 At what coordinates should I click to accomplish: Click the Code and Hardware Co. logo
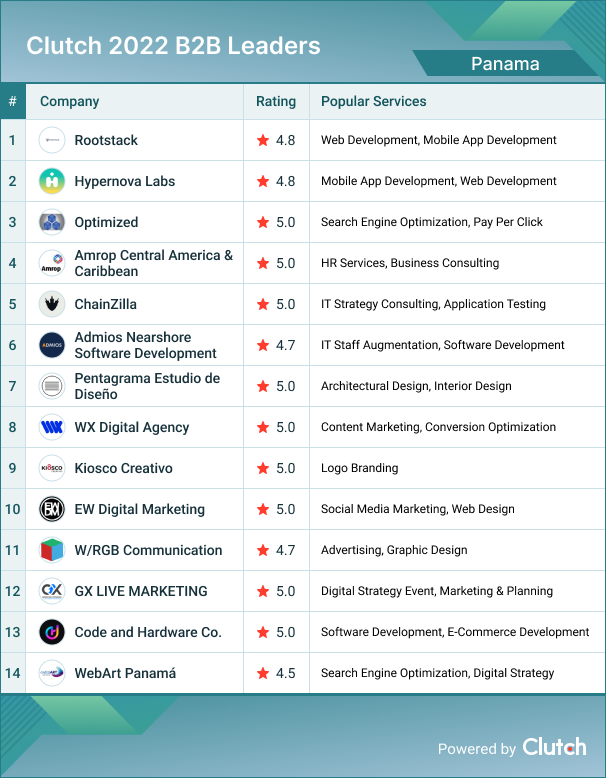[52, 632]
